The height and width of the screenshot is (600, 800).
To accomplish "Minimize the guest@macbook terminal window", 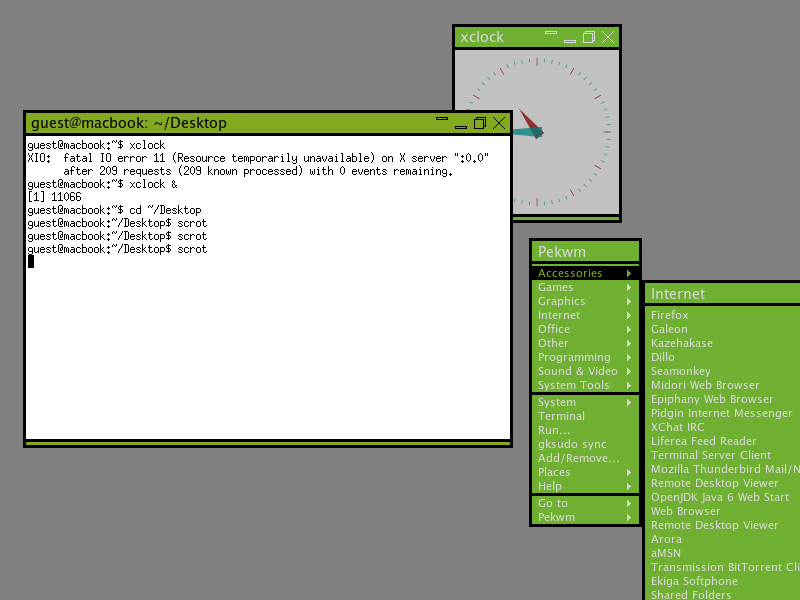I will [x=461, y=127].
